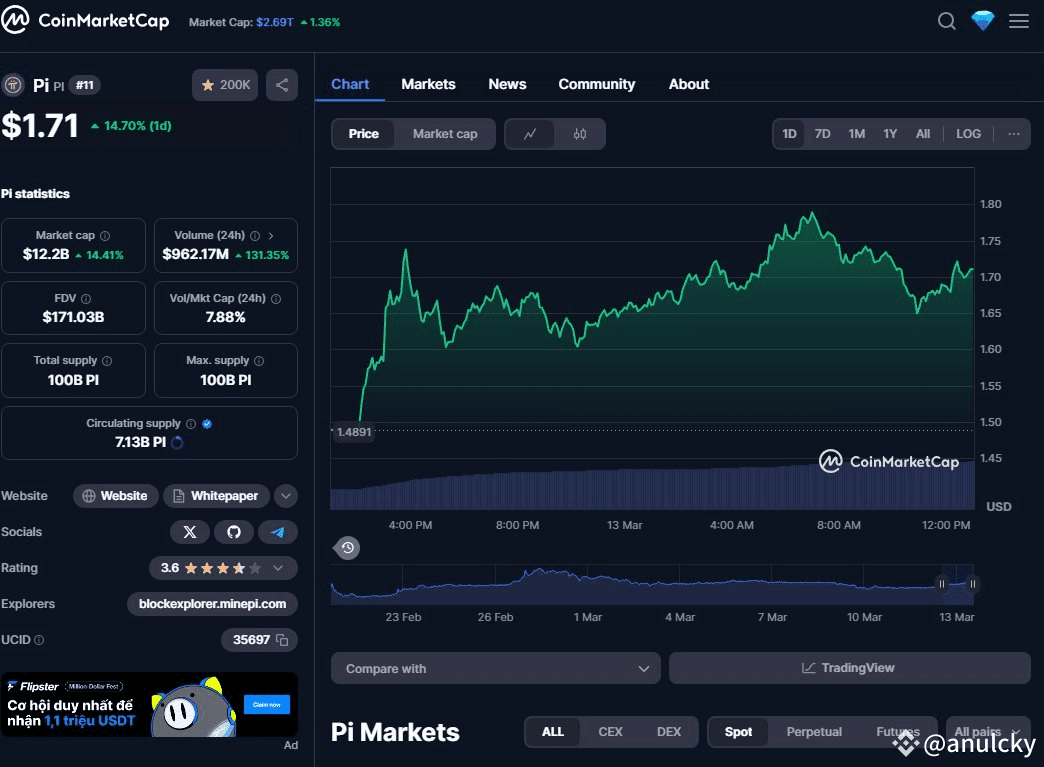Select Perpetual market type
This screenshot has width=1044, height=767.
point(814,732)
